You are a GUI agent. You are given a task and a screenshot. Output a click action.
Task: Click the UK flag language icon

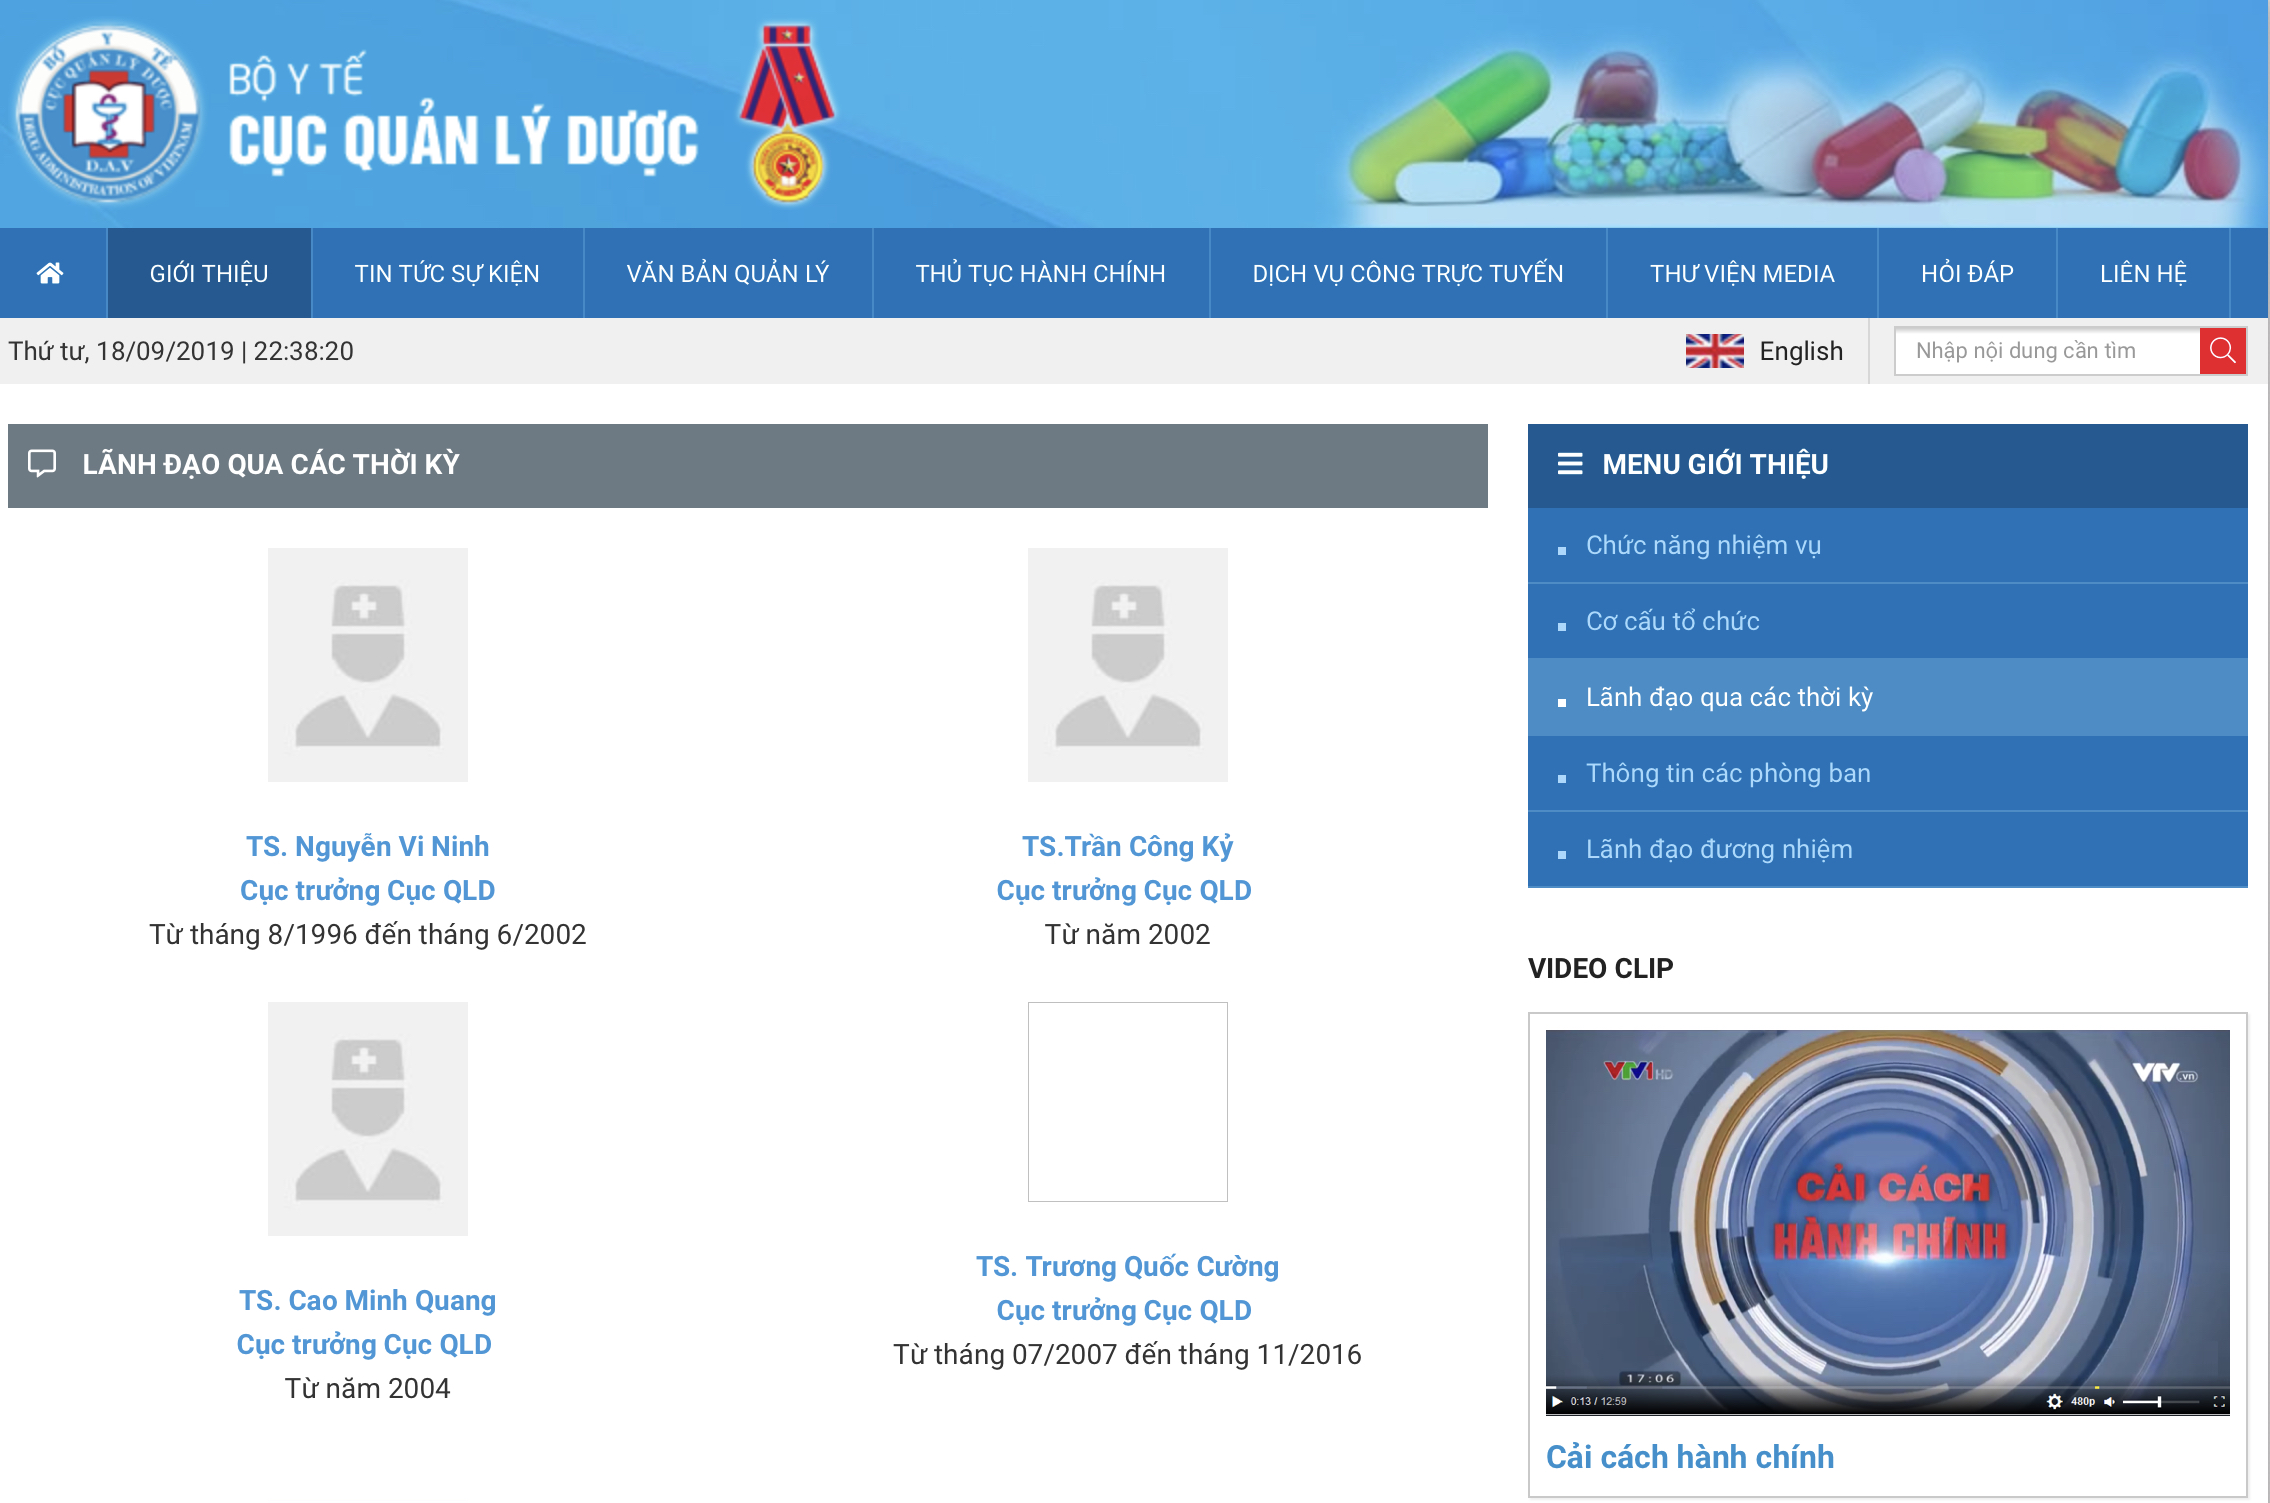coord(1714,351)
